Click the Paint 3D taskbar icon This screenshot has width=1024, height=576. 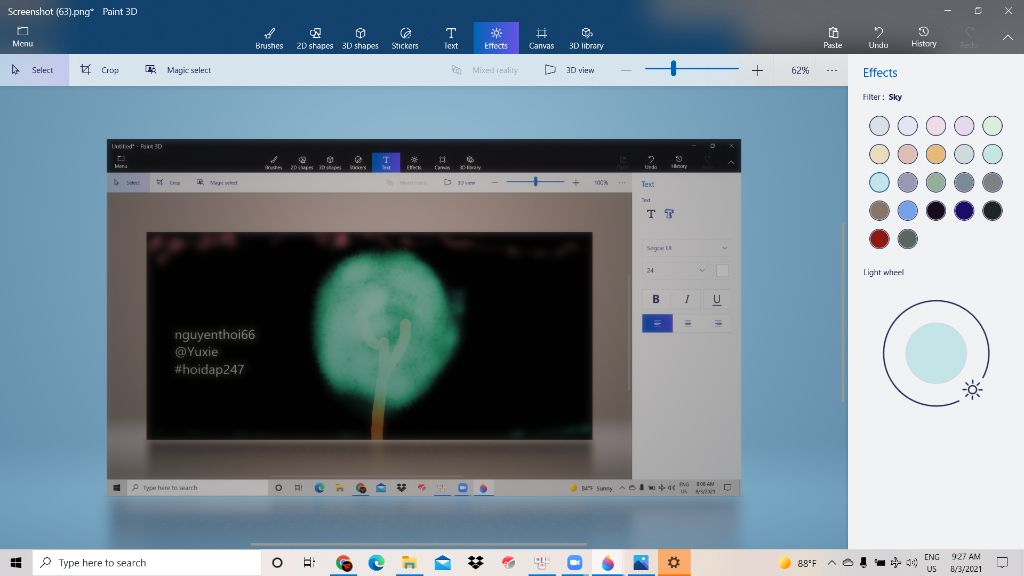[607, 562]
